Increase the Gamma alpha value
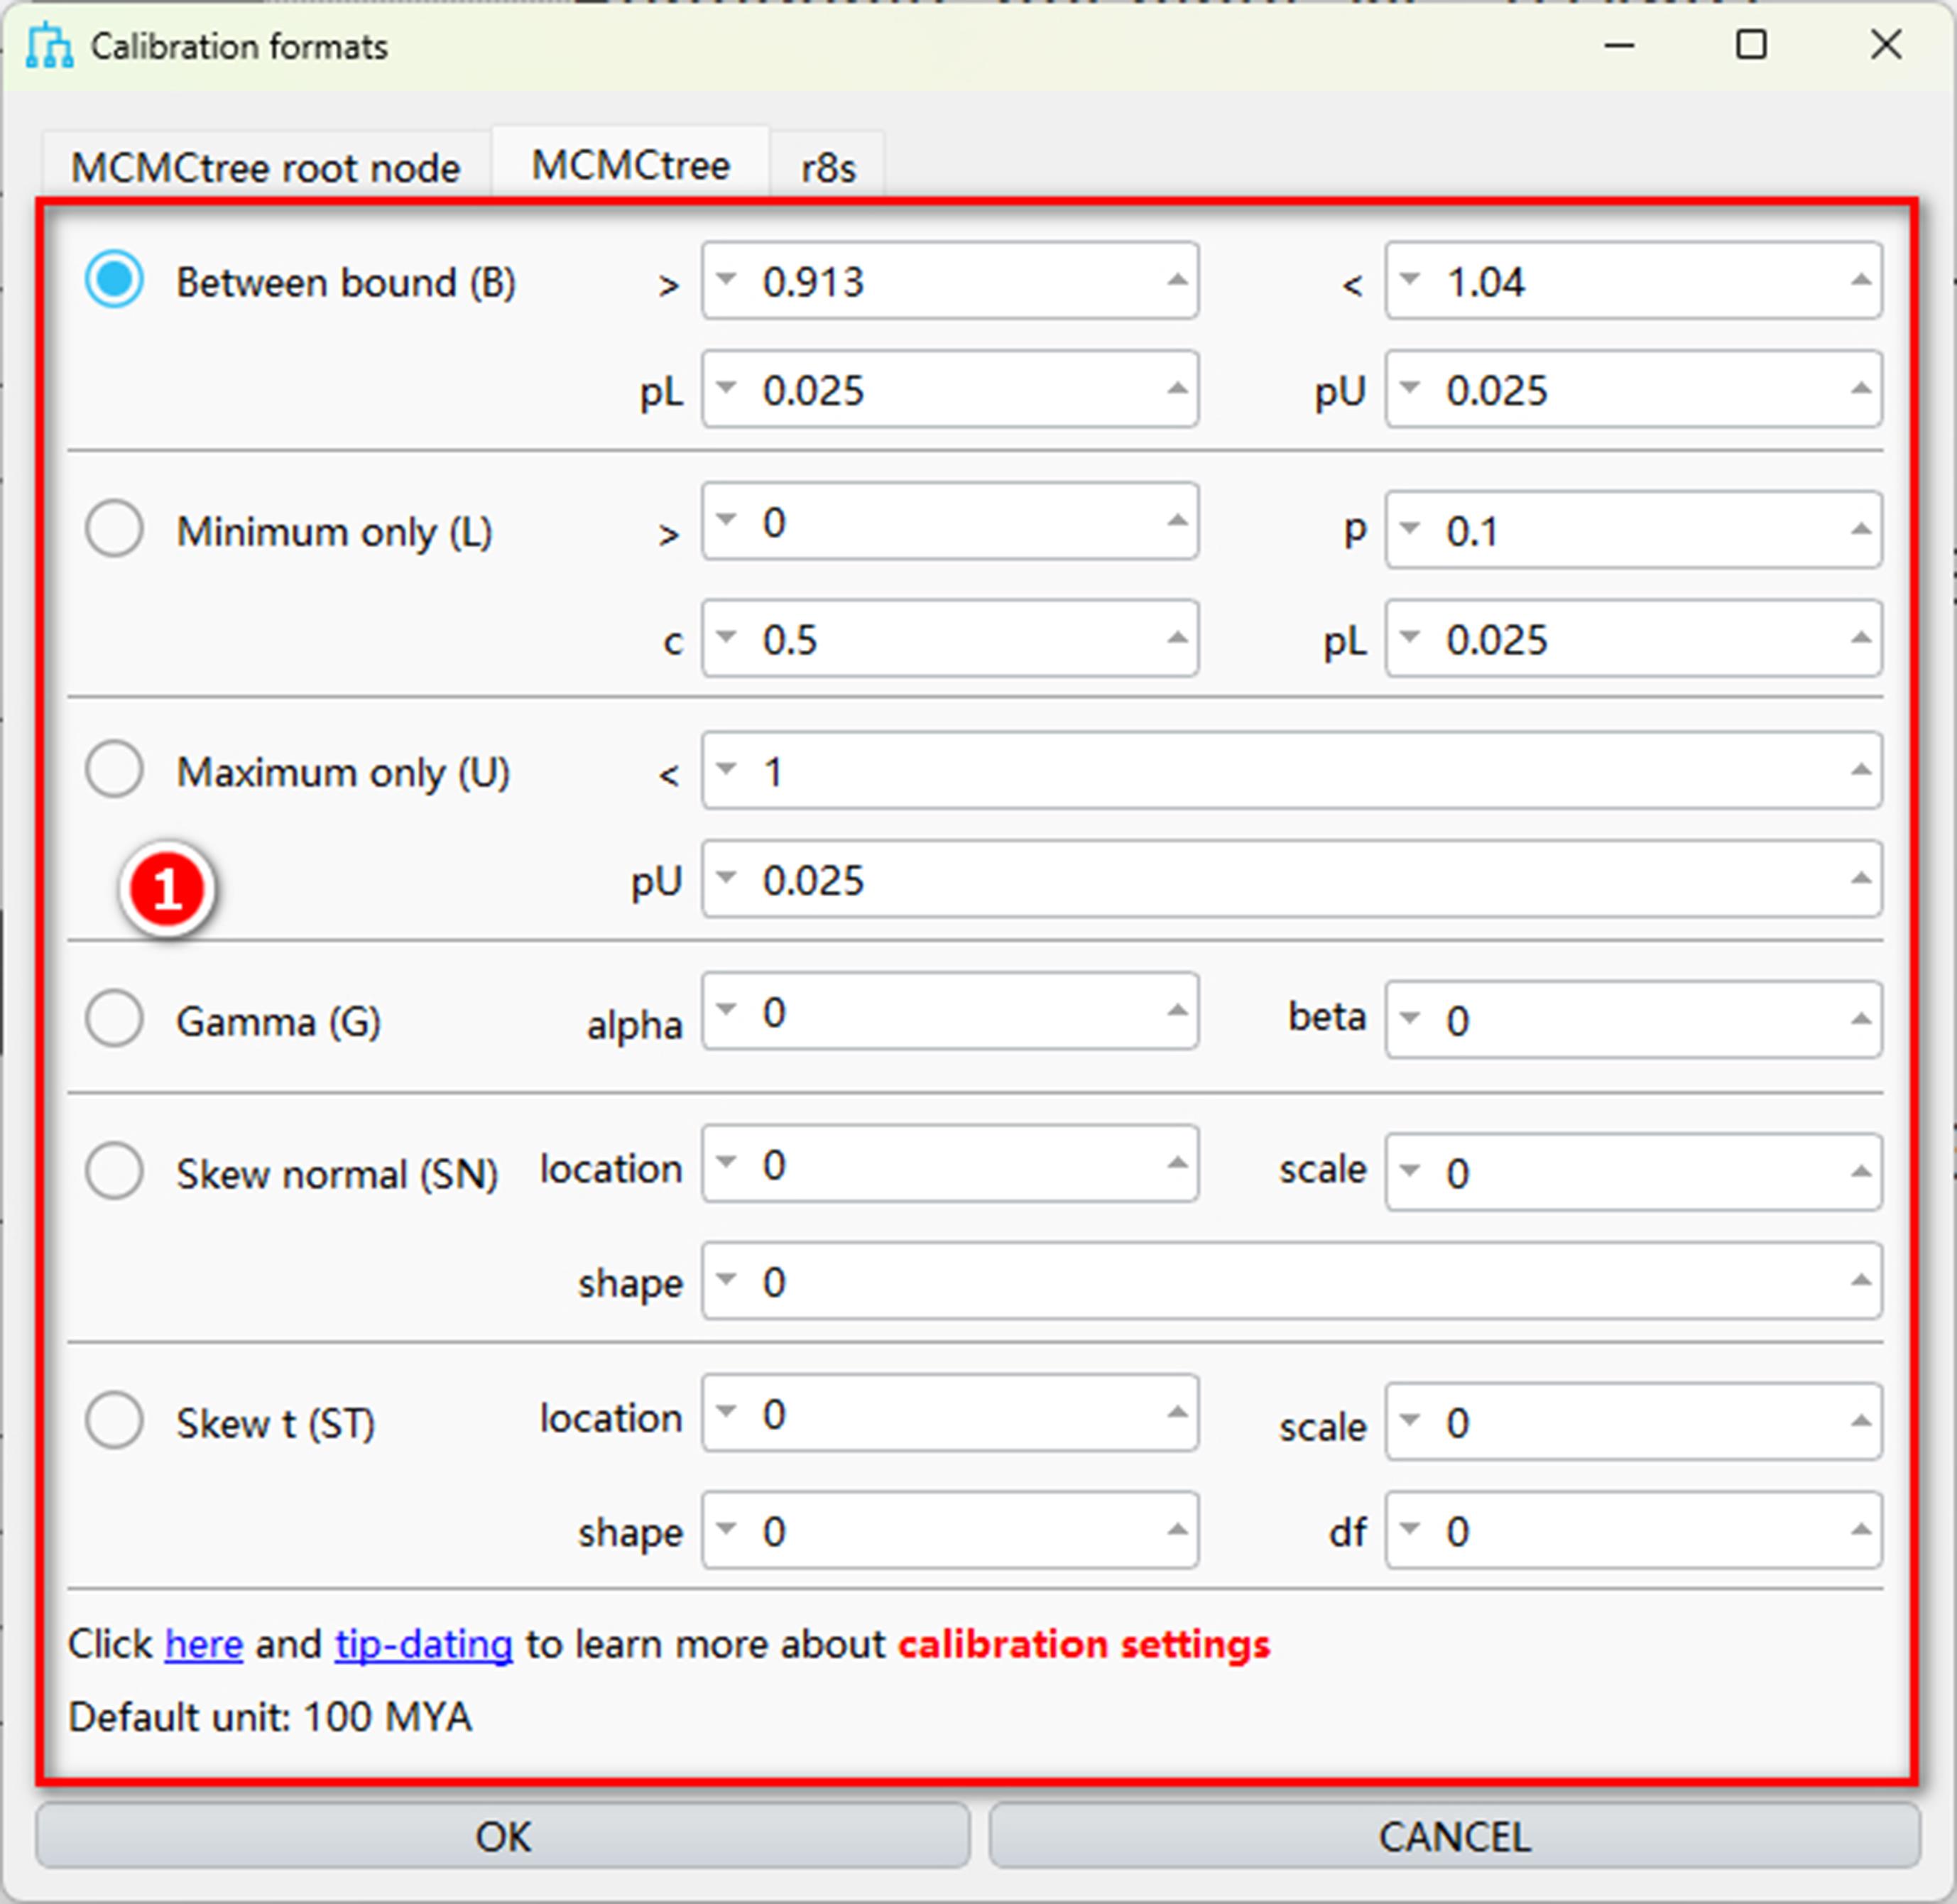Screen dimensions: 1957x1904 [1177, 1010]
